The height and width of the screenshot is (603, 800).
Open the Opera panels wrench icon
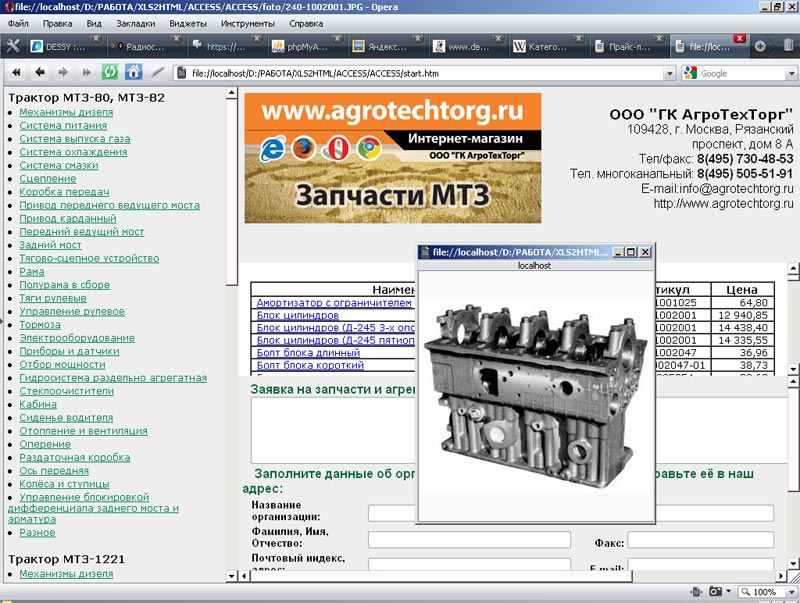[13, 46]
